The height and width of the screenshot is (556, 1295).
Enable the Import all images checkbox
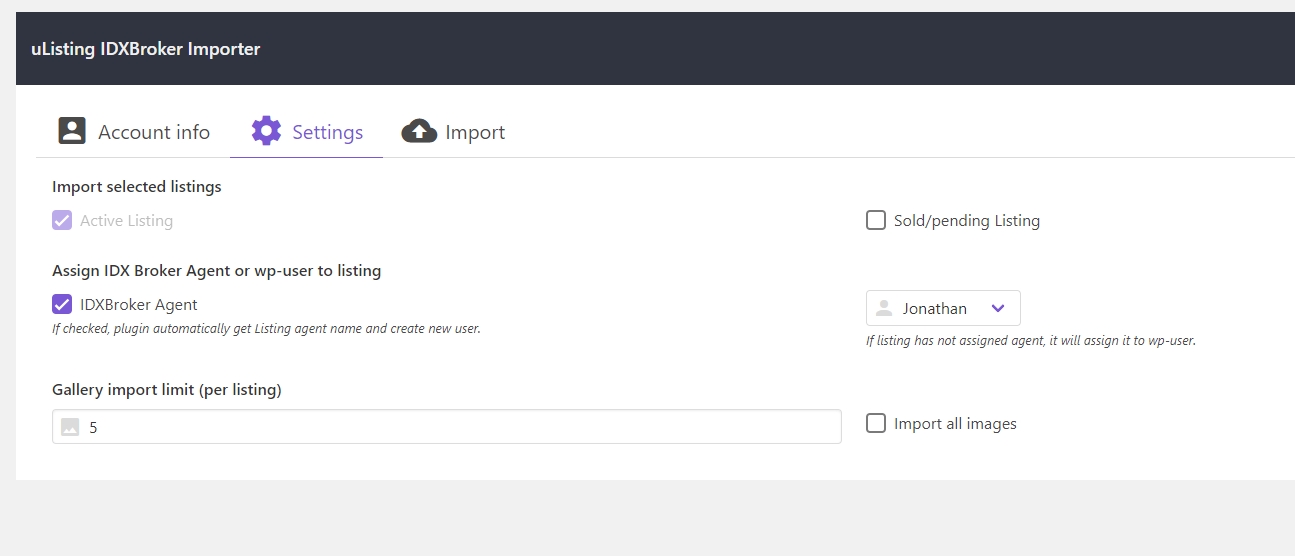tap(876, 423)
